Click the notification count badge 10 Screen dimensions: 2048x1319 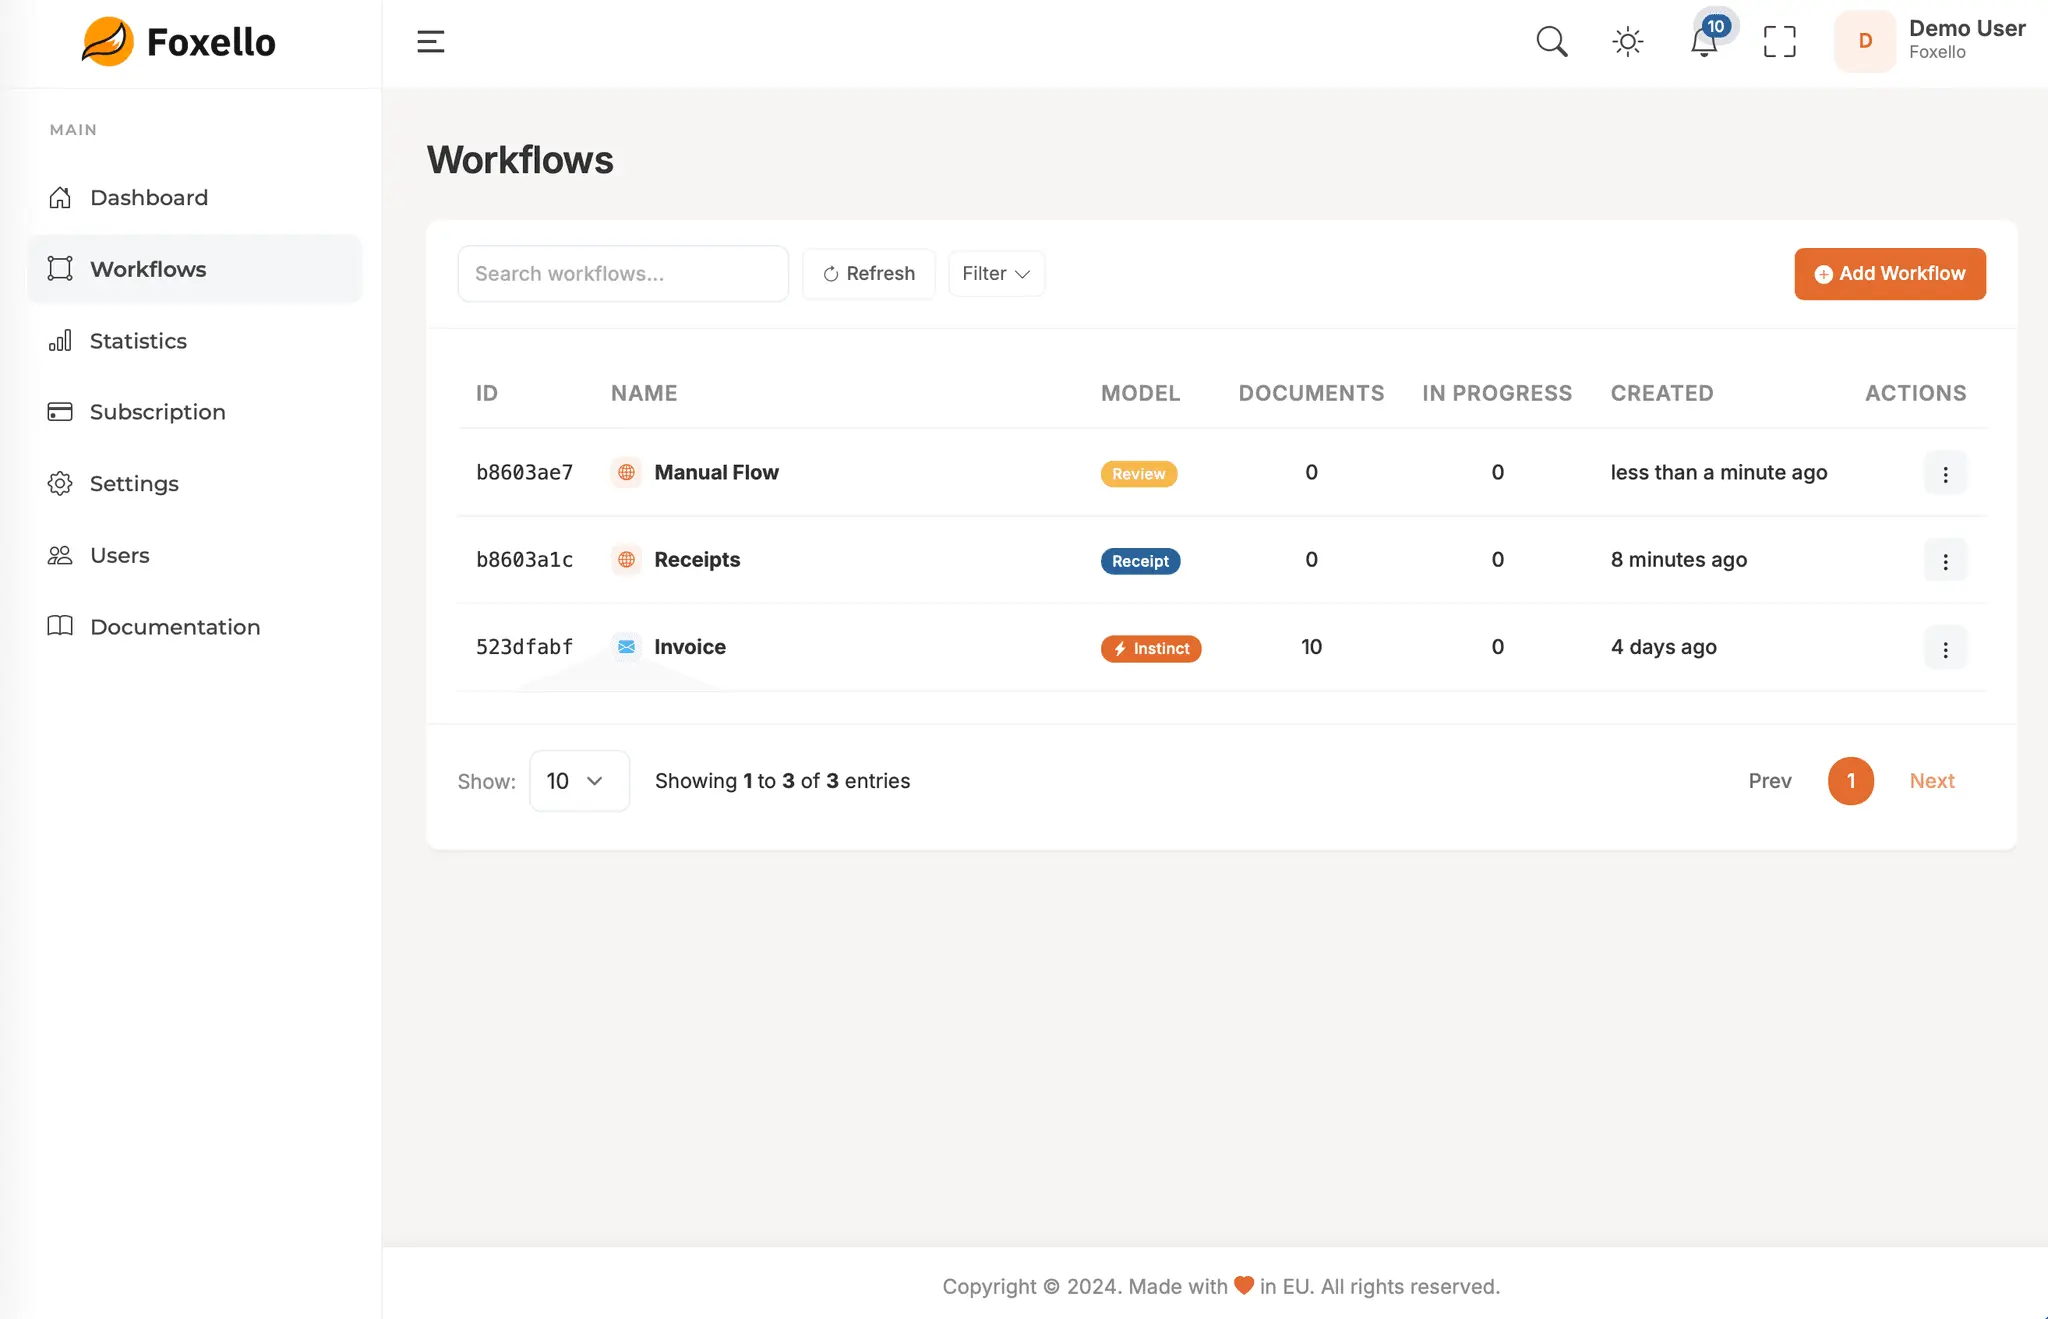click(1716, 26)
